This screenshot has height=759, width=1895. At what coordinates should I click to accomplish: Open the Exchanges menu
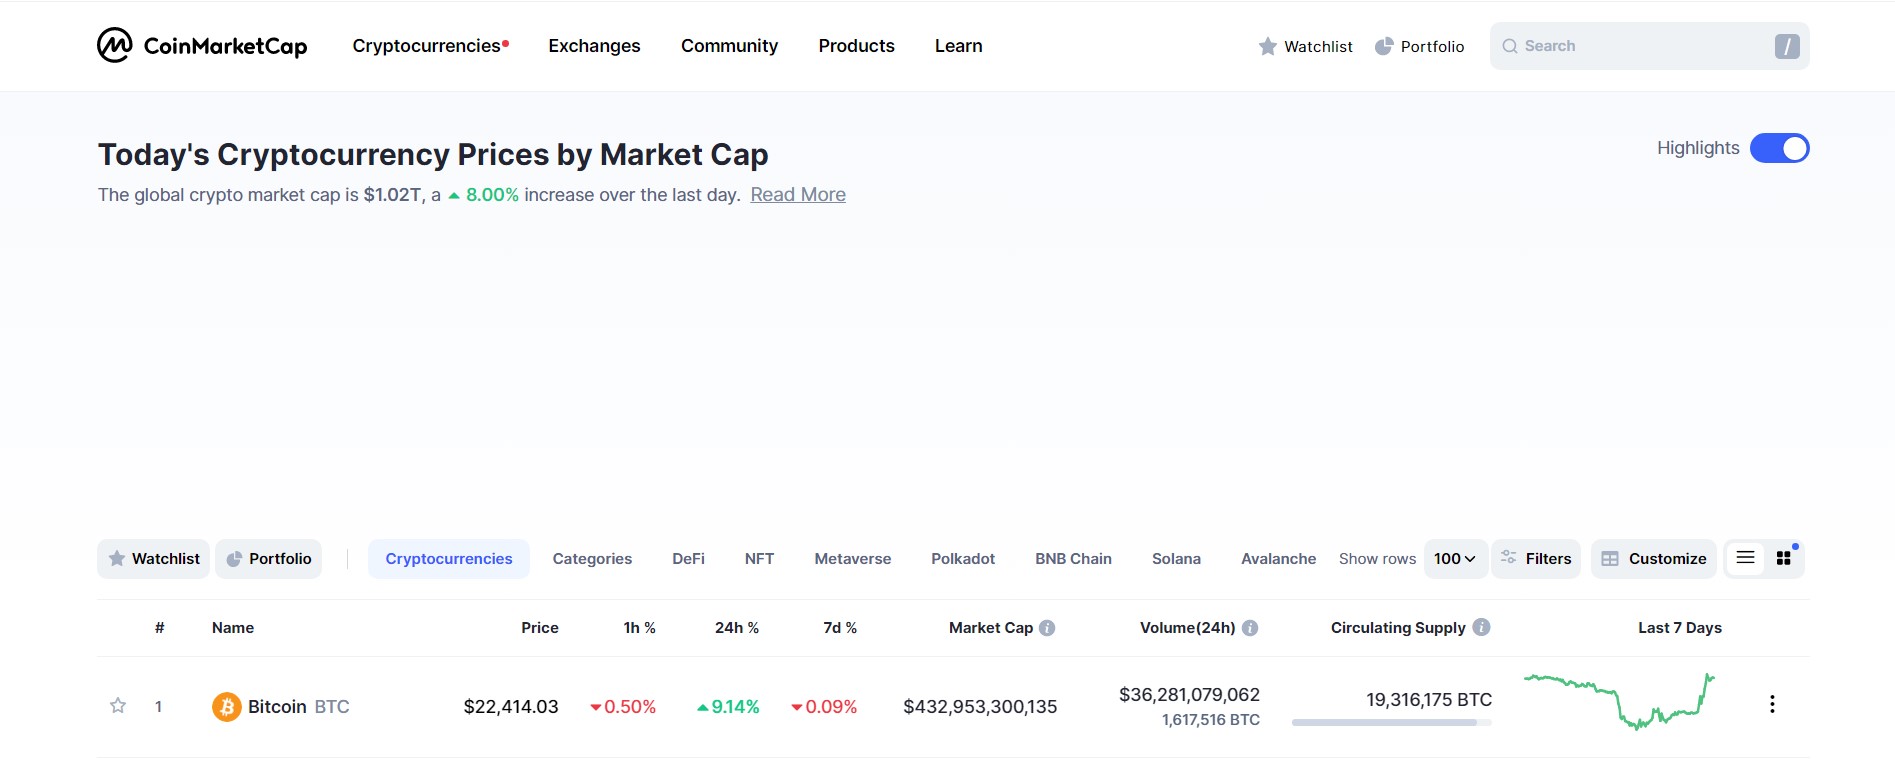point(594,46)
